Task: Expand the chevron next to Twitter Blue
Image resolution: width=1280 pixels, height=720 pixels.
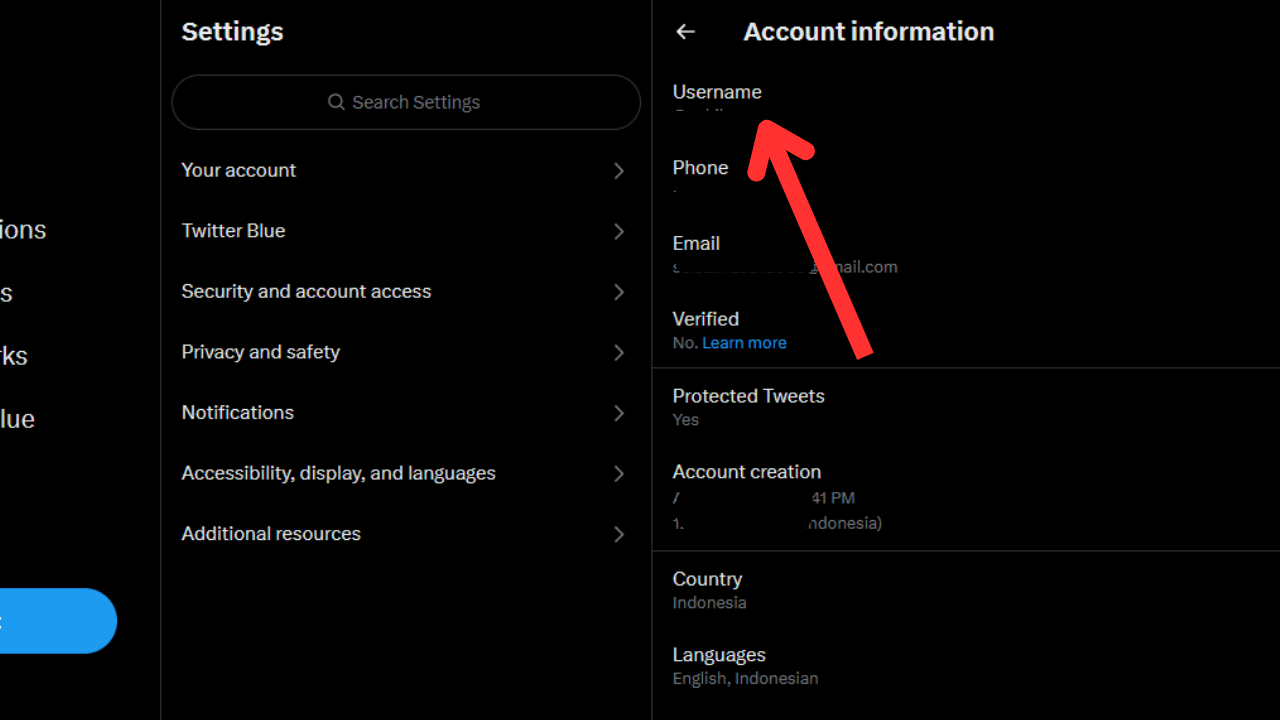Action: pyautogui.click(x=619, y=231)
